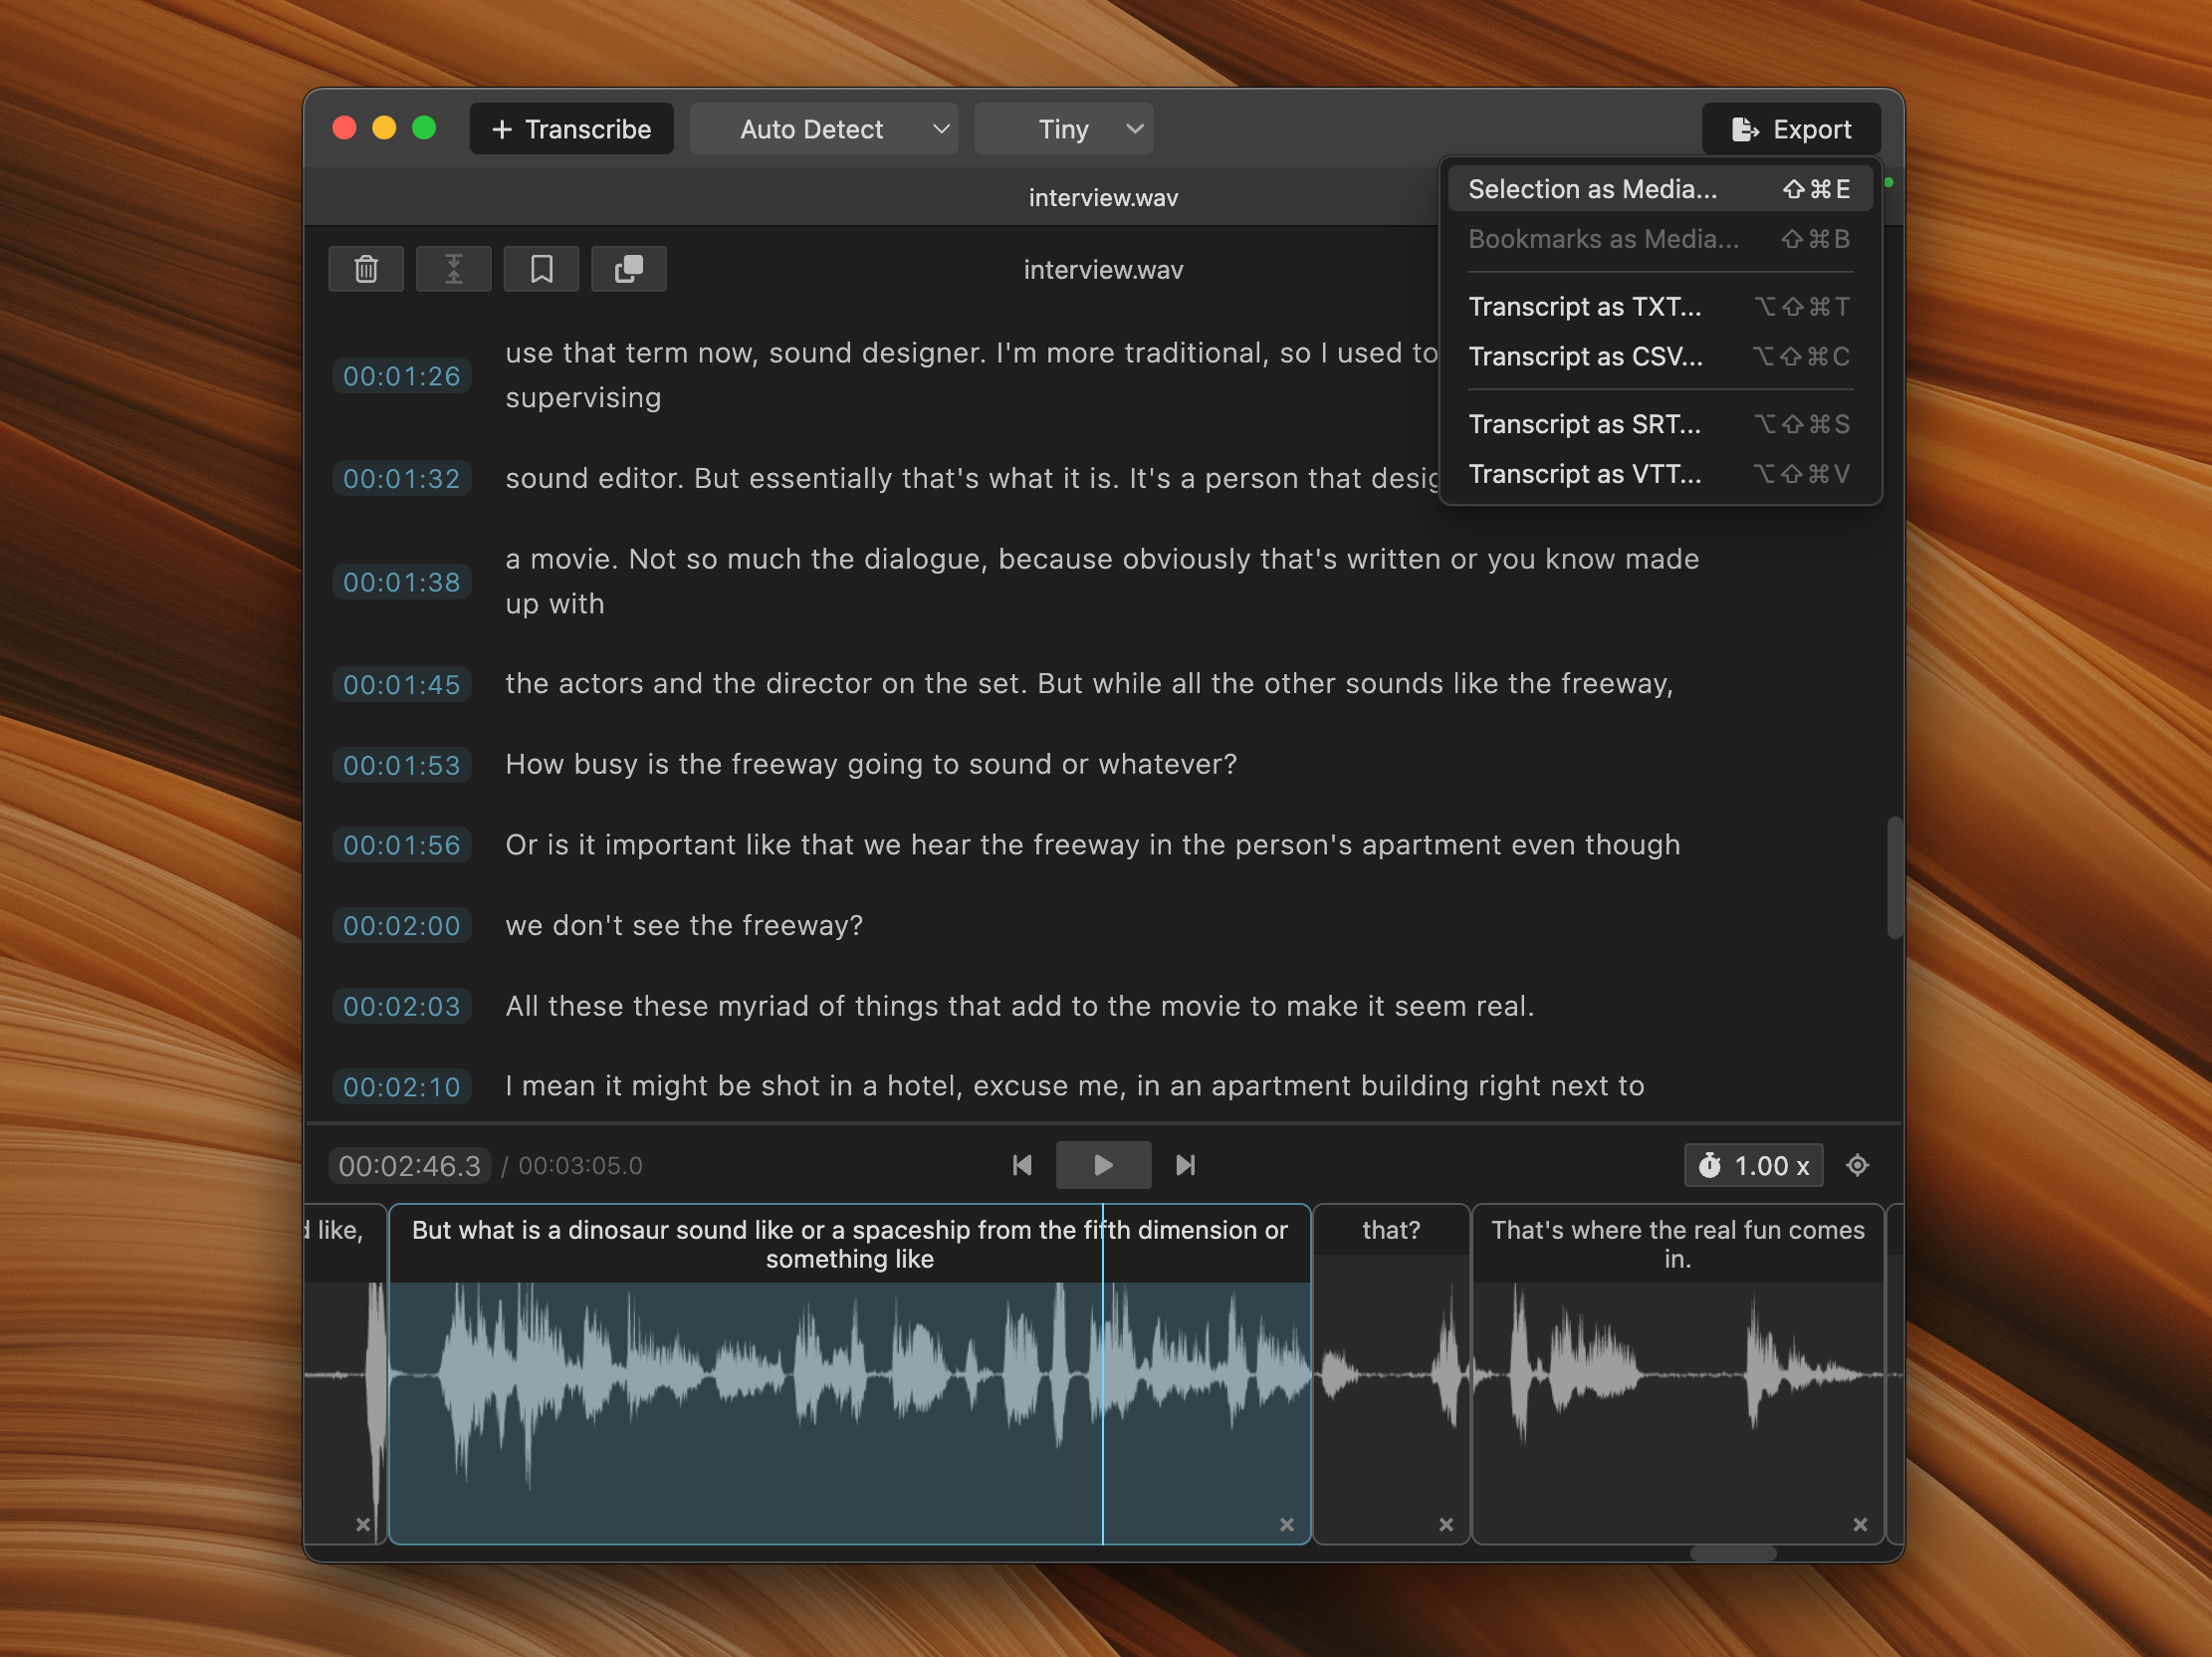Jump to timestamp 00:01:56

click(x=402, y=845)
